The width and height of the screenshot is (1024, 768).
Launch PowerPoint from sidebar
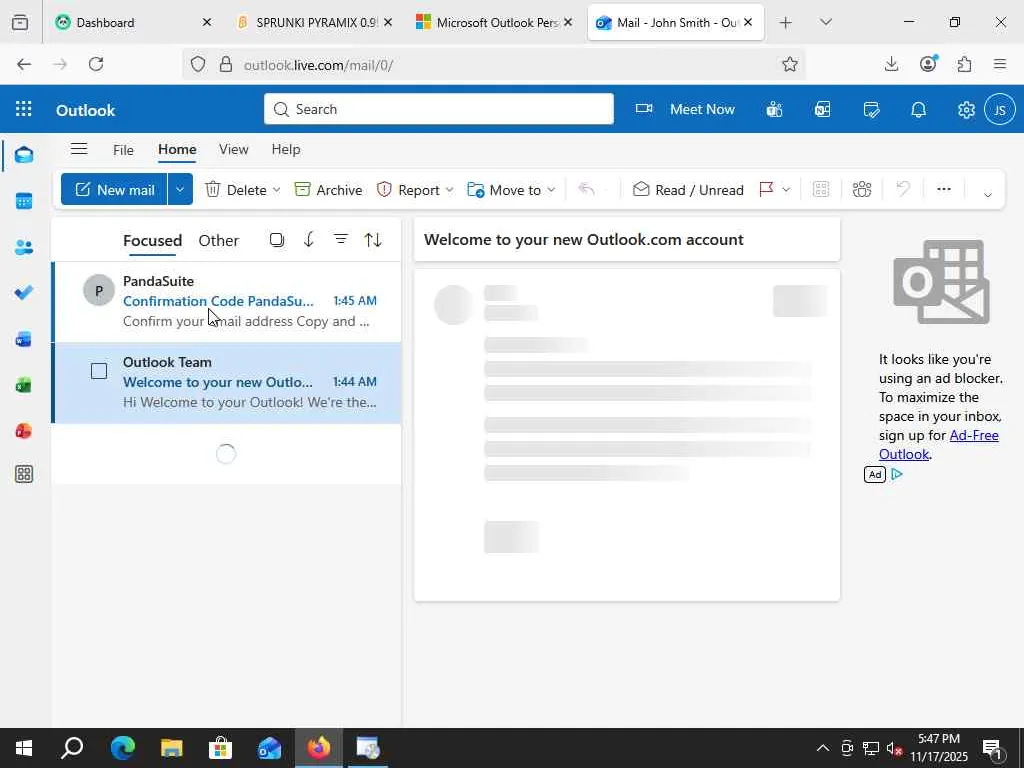pyautogui.click(x=24, y=431)
